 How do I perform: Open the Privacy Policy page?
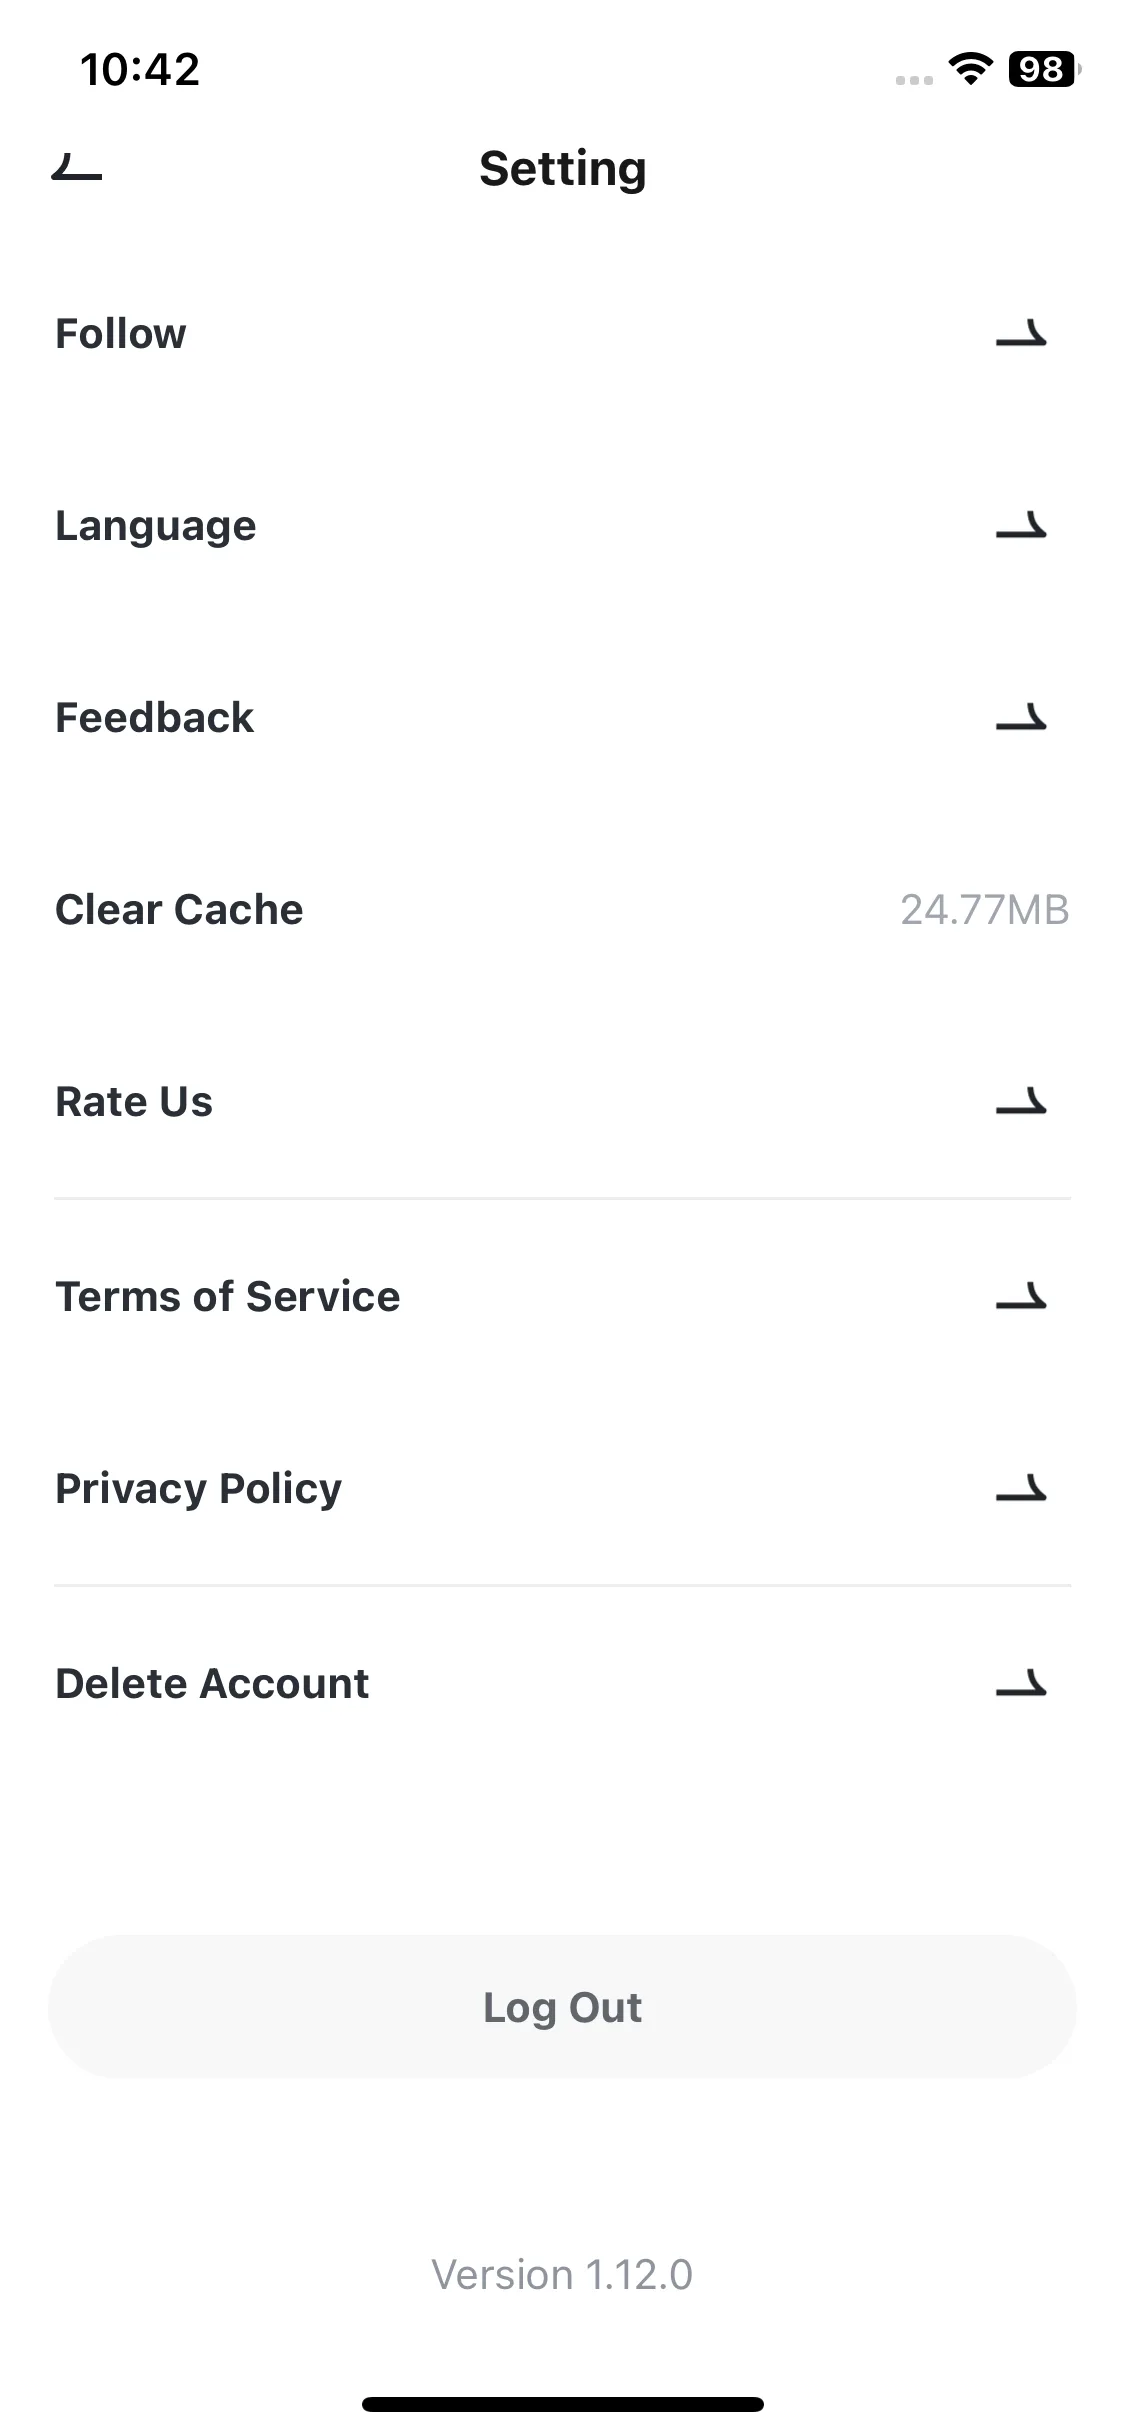point(562,1488)
